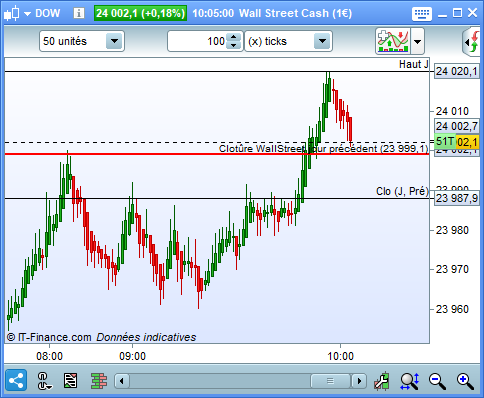Open the keyboard shortcuts icon
The height and width of the screenshot is (398, 484).
[422, 14]
